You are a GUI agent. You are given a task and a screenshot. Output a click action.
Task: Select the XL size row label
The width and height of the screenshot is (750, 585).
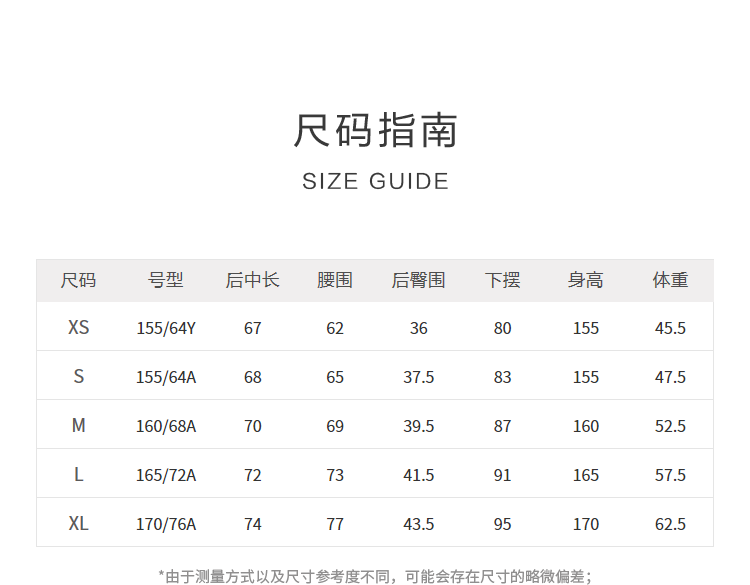coord(78,524)
